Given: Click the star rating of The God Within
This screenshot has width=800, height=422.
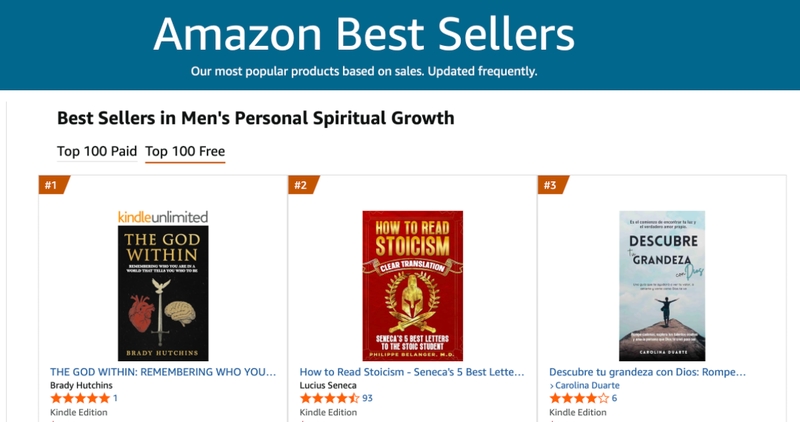Looking at the screenshot, I should [80, 398].
